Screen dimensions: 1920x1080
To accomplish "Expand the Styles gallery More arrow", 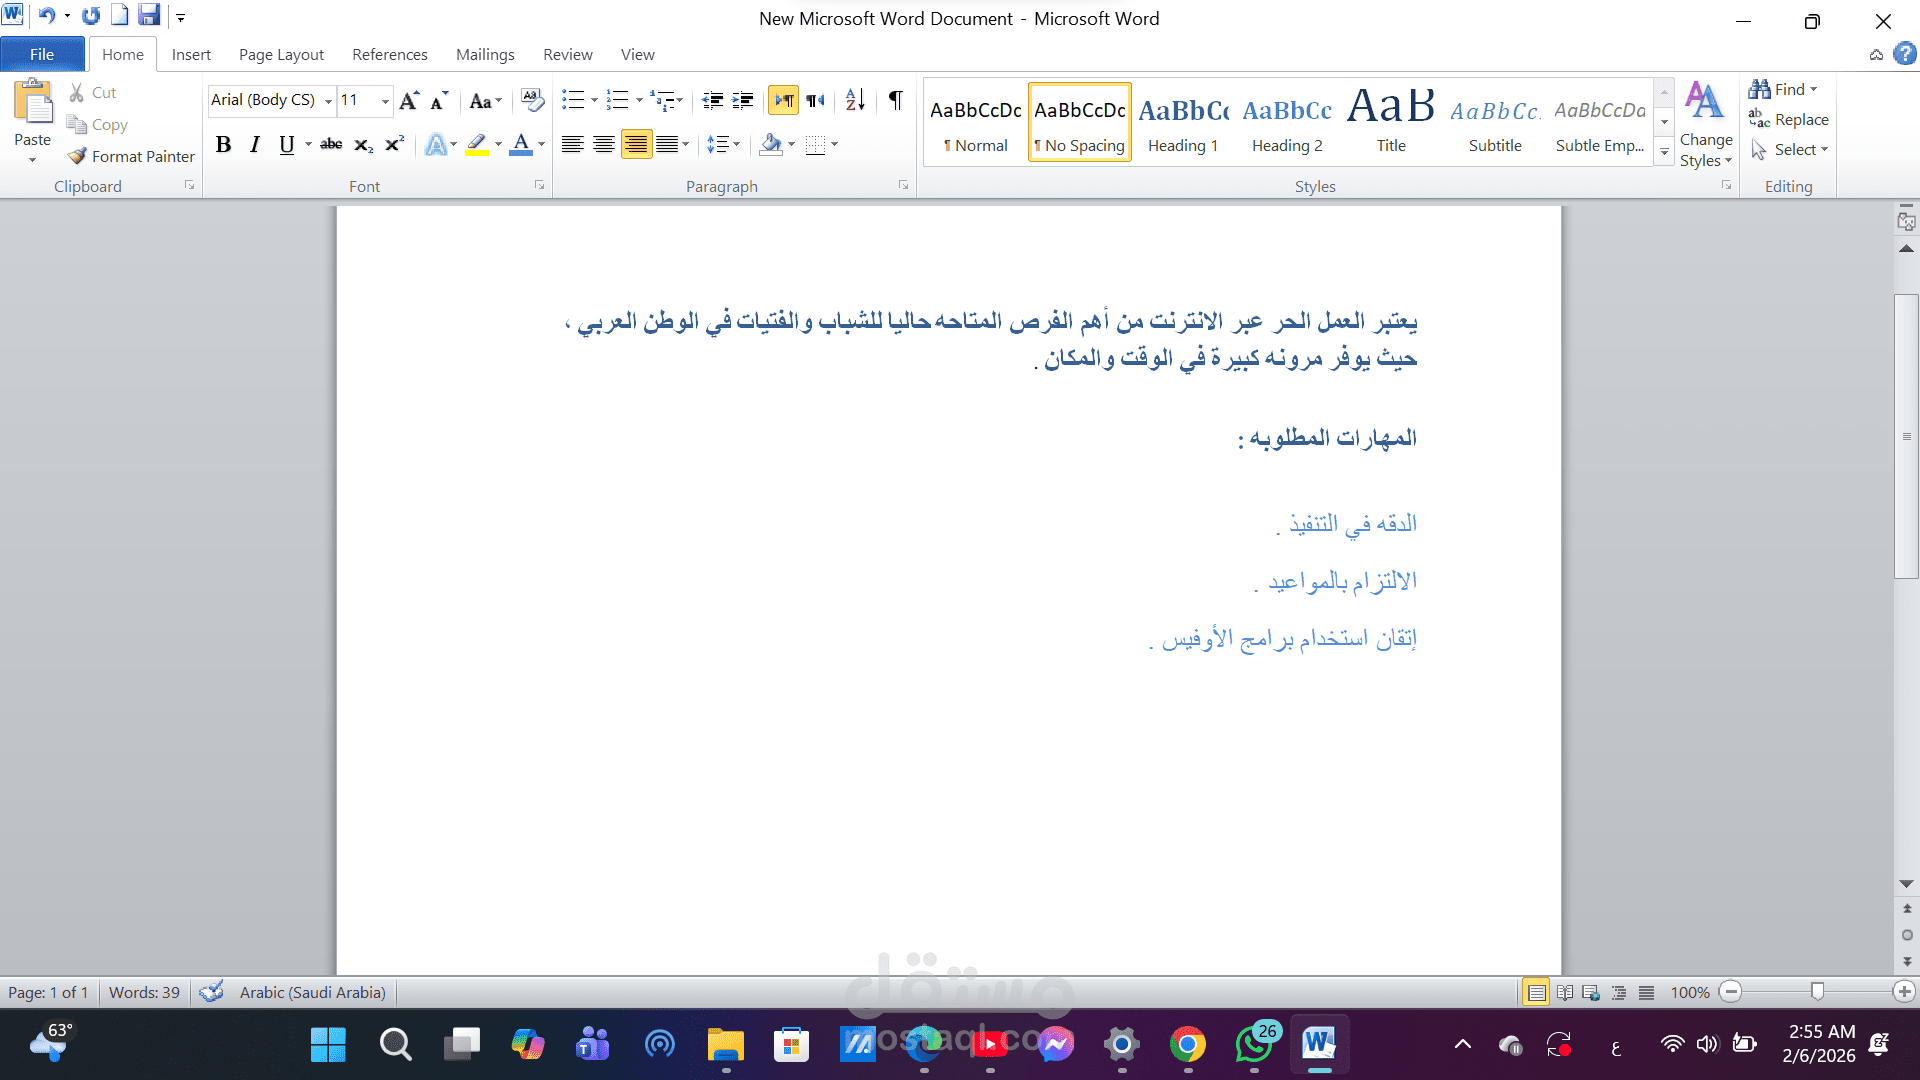I will [x=1664, y=152].
